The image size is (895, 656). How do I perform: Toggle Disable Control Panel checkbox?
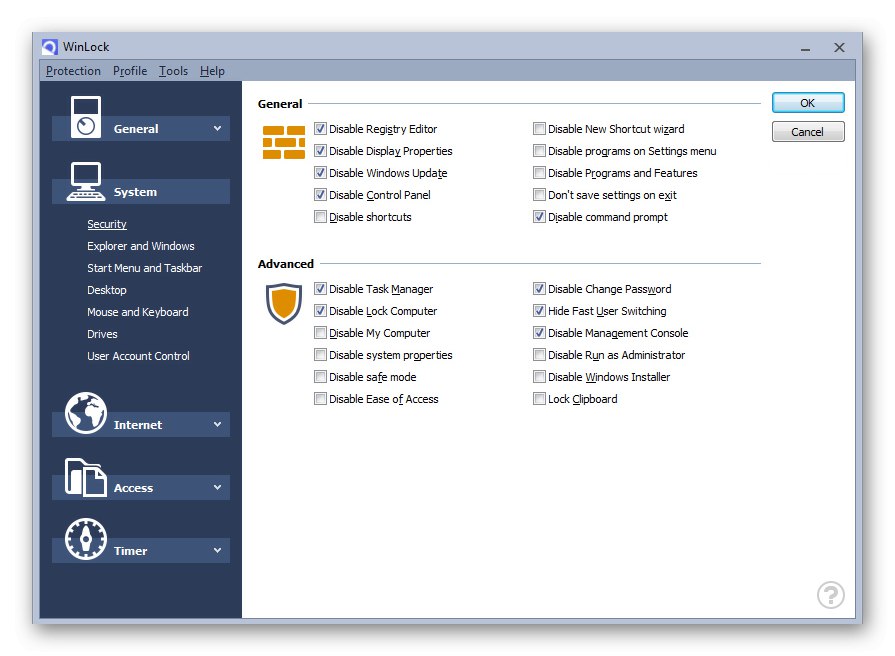point(320,195)
